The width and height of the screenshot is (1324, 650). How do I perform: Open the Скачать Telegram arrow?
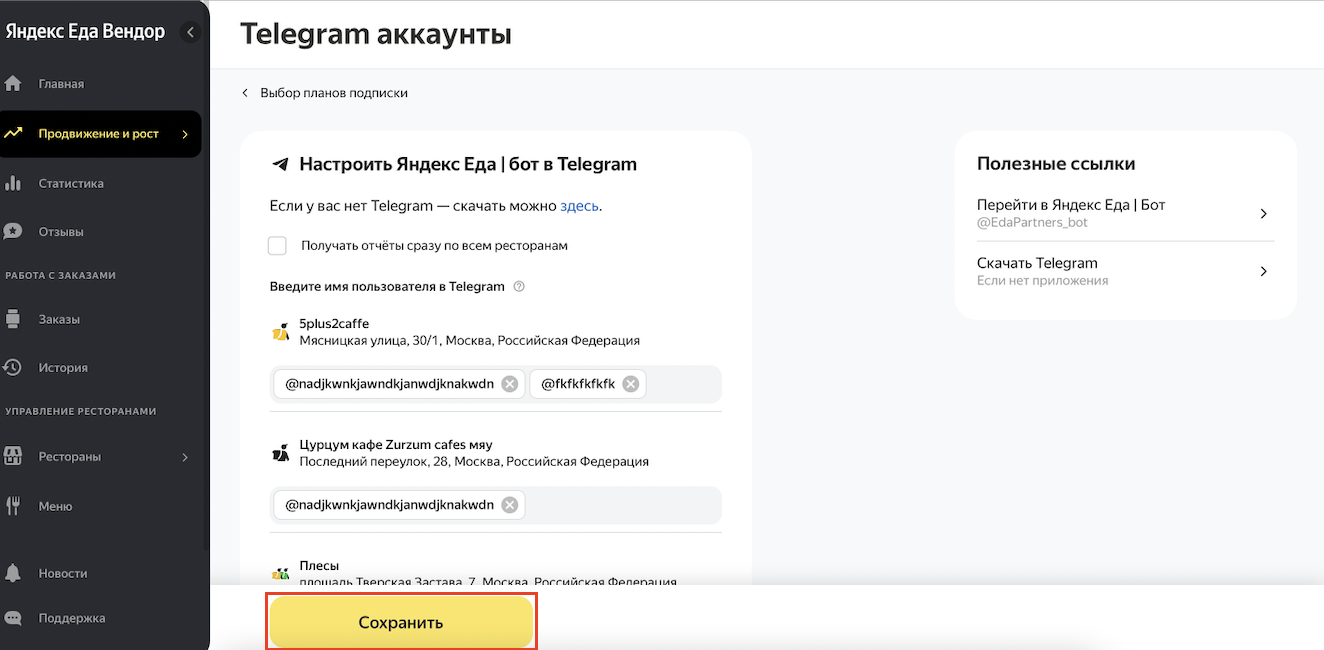coord(1264,271)
